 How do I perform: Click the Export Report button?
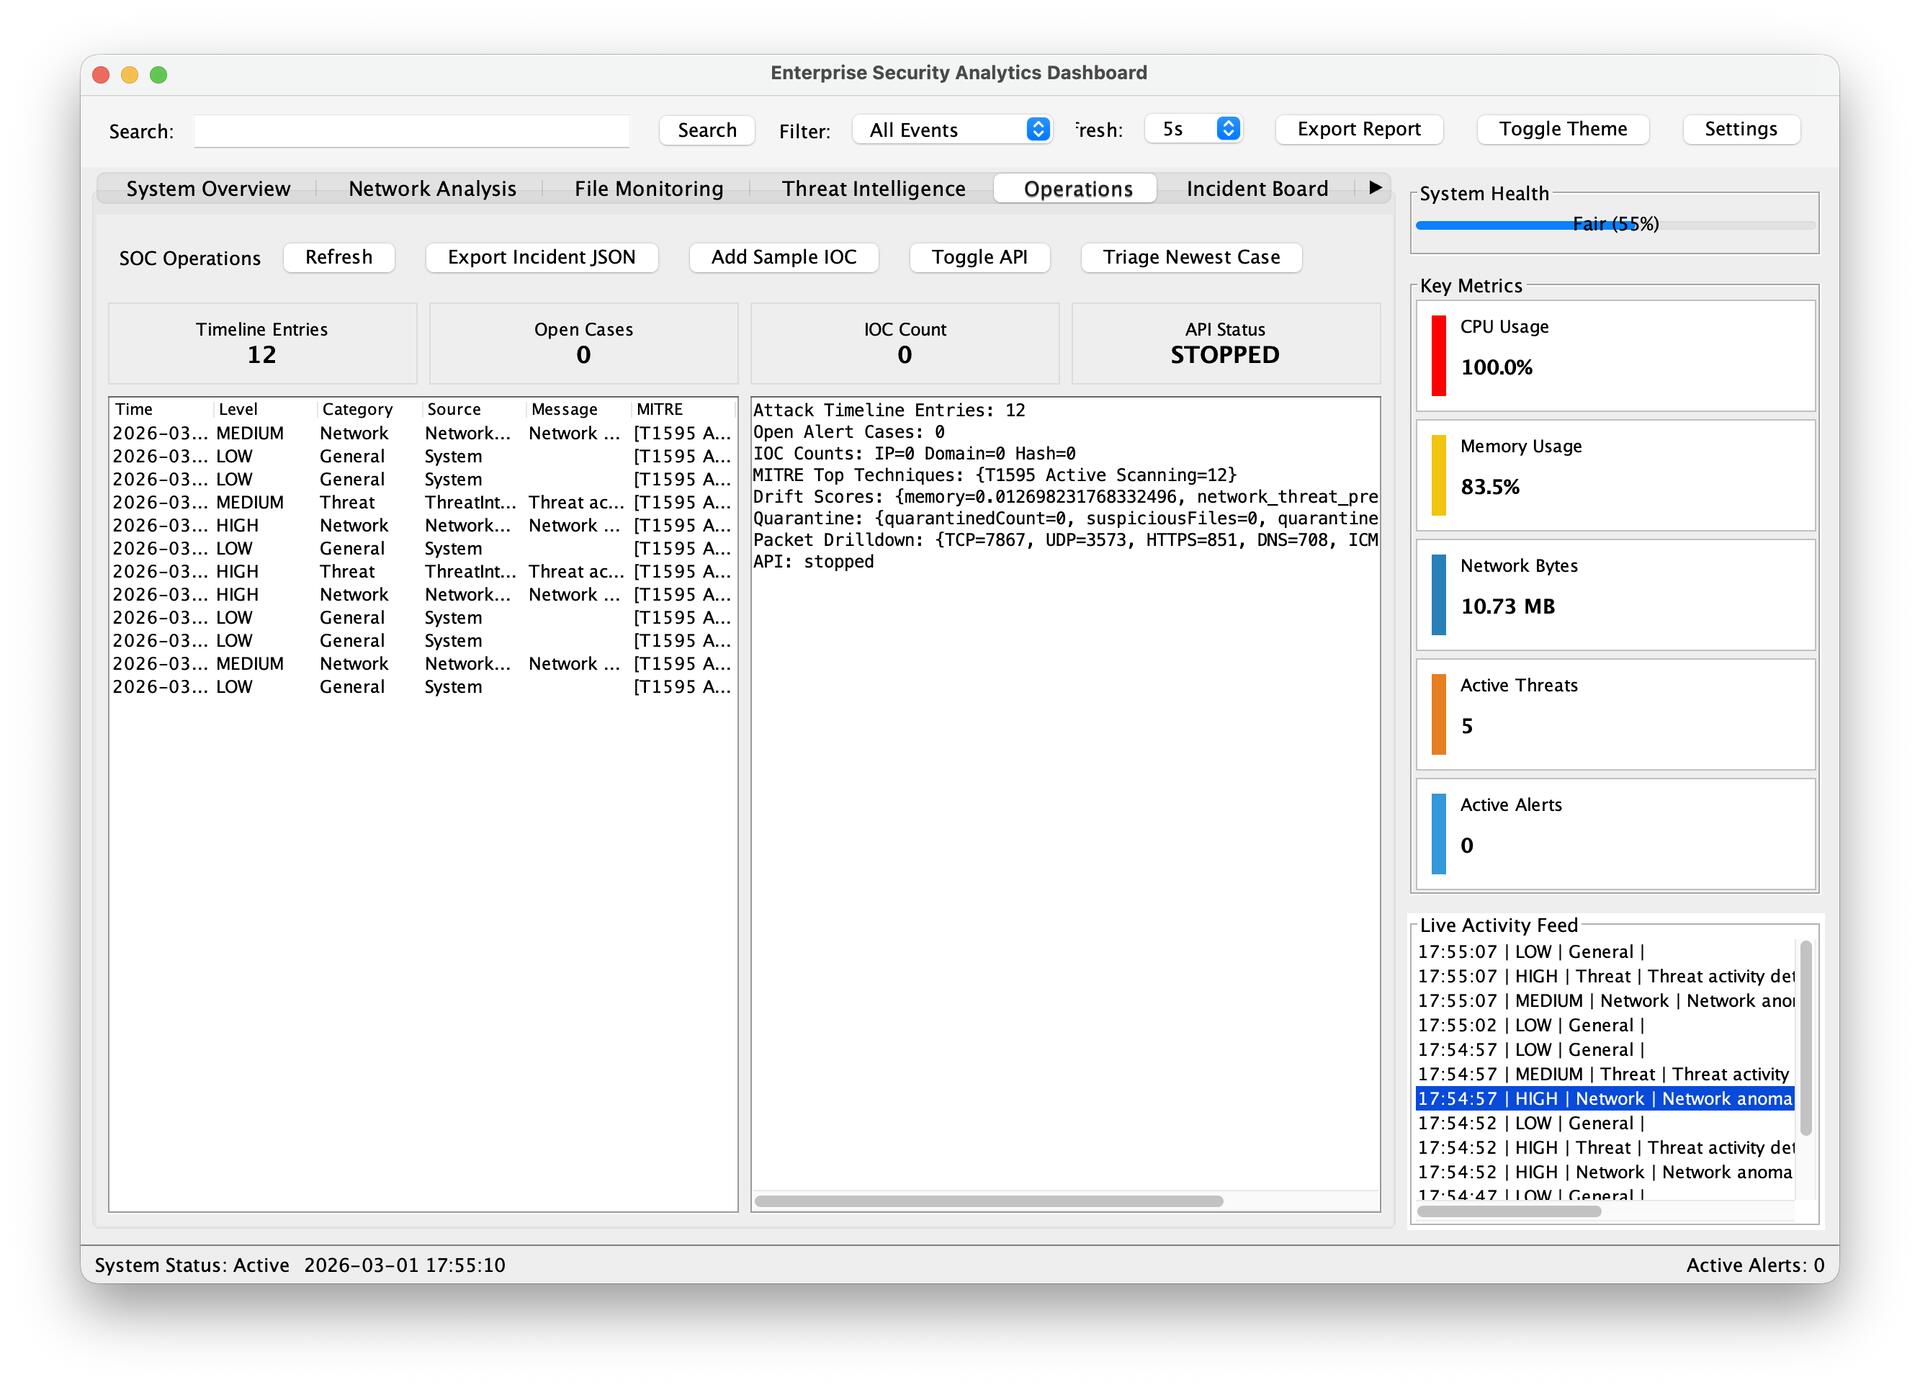point(1358,129)
